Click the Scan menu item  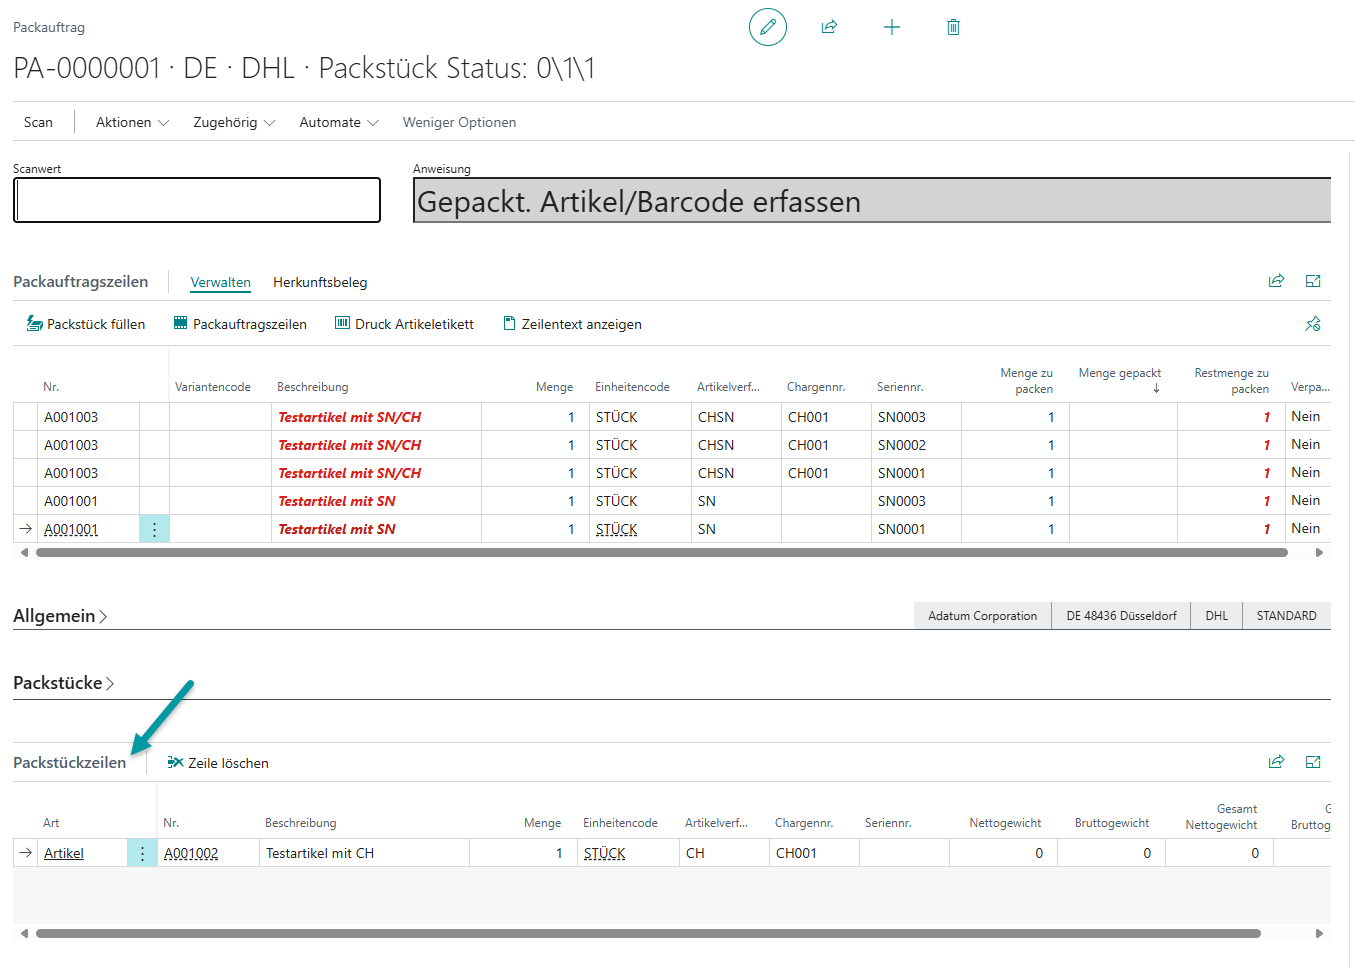(x=38, y=122)
